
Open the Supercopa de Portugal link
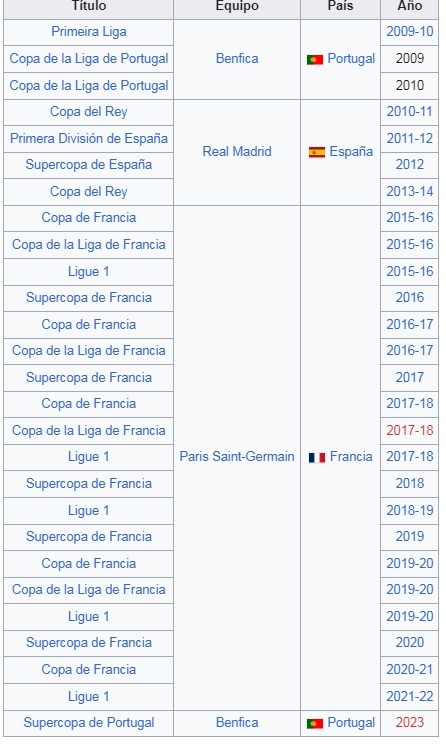pyautogui.click(x=89, y=723)
